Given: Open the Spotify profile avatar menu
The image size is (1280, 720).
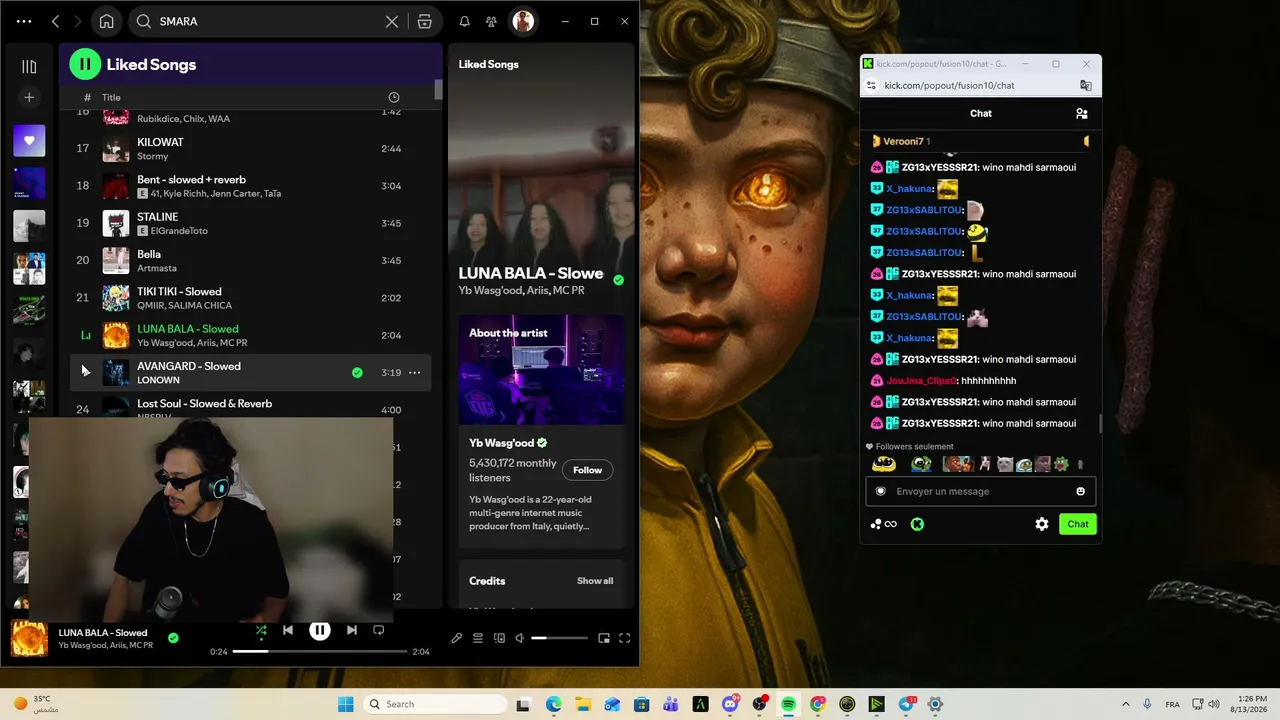Looking at the screenshot, I should click(523, 21).
